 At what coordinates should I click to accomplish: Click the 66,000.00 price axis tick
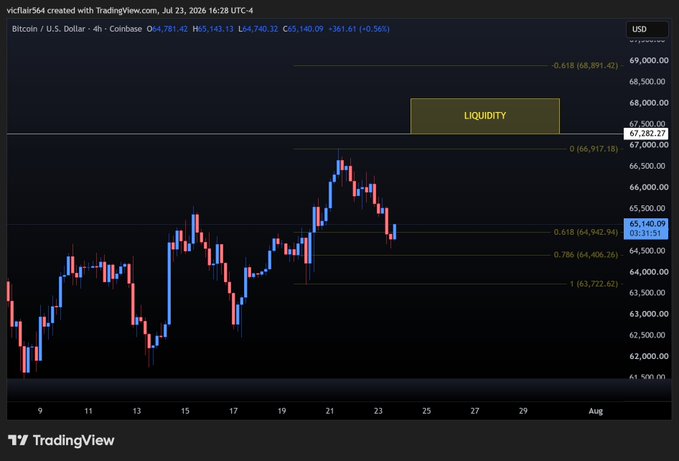pyautogui.click(x=649, y=187)
